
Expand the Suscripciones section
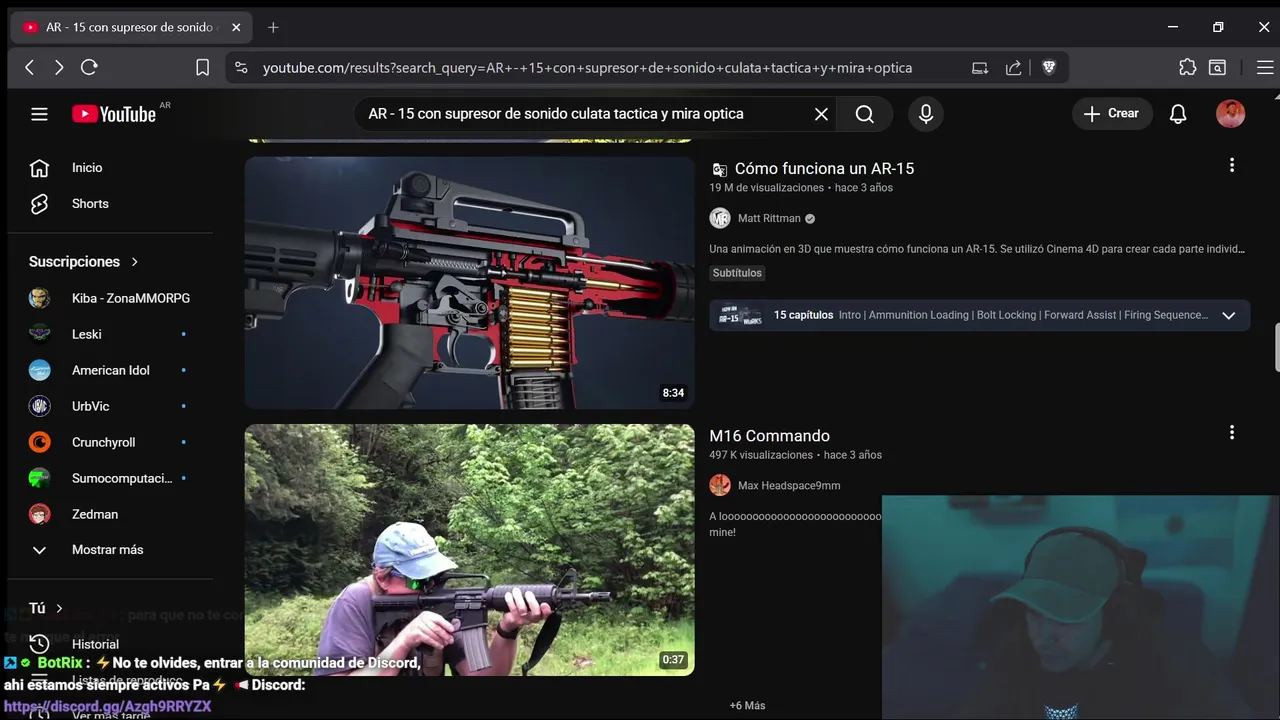click(x=84, y=262)
